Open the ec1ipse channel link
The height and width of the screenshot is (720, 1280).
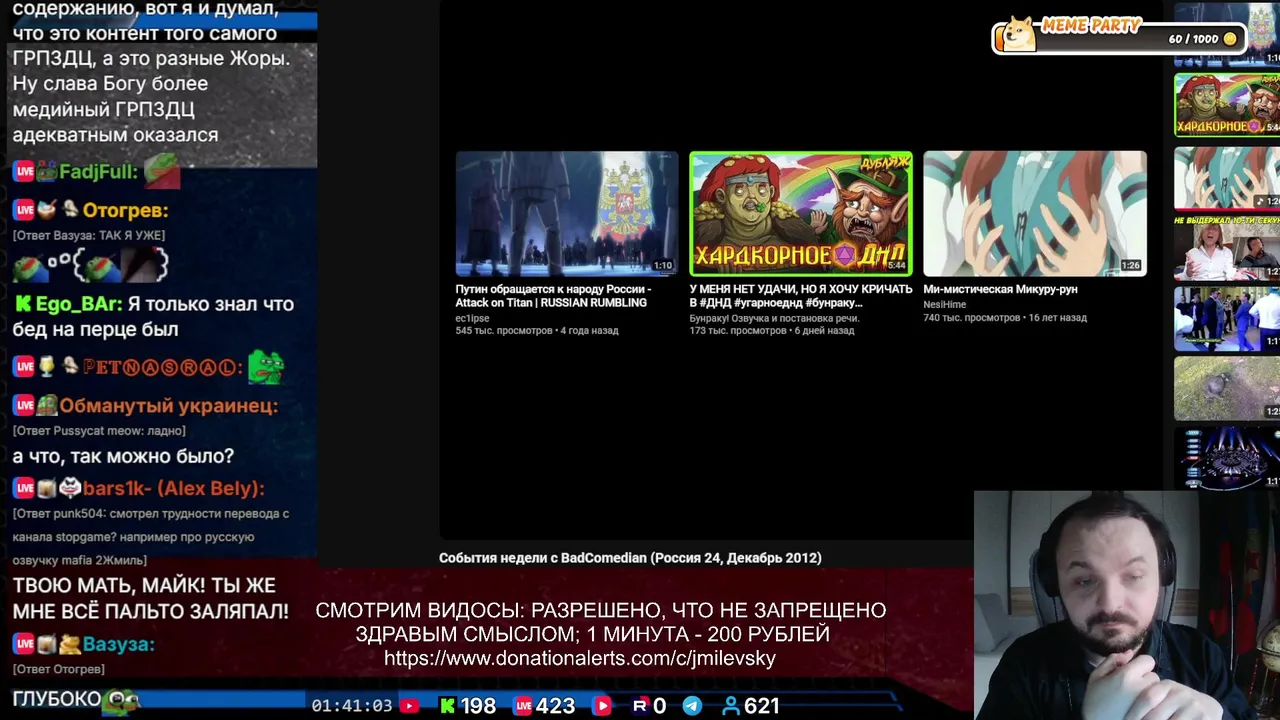pos(473,318)
